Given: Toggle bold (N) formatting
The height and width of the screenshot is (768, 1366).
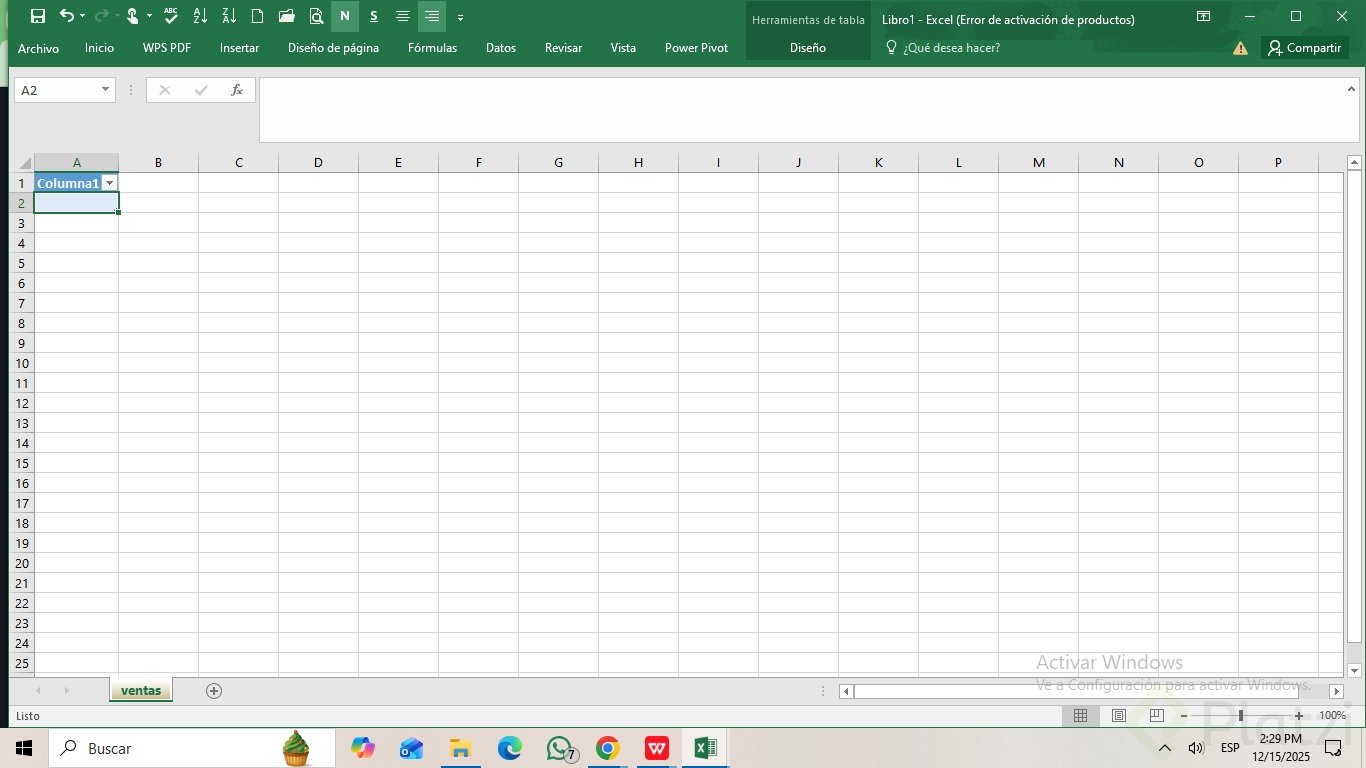Looking at the screenshot, I should [345, 16].
